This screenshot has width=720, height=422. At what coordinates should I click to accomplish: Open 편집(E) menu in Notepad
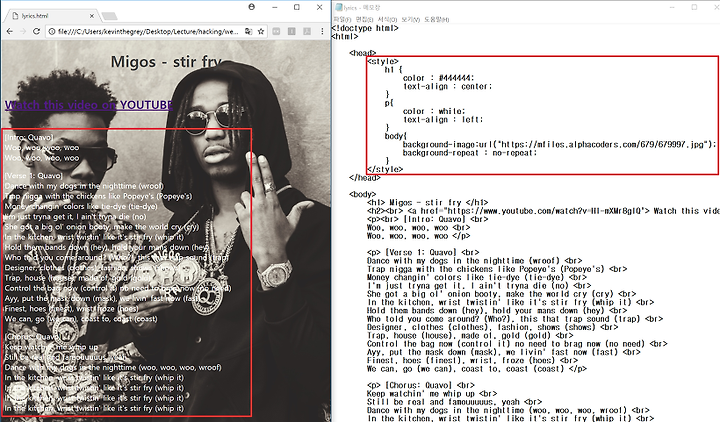[365, 20]
